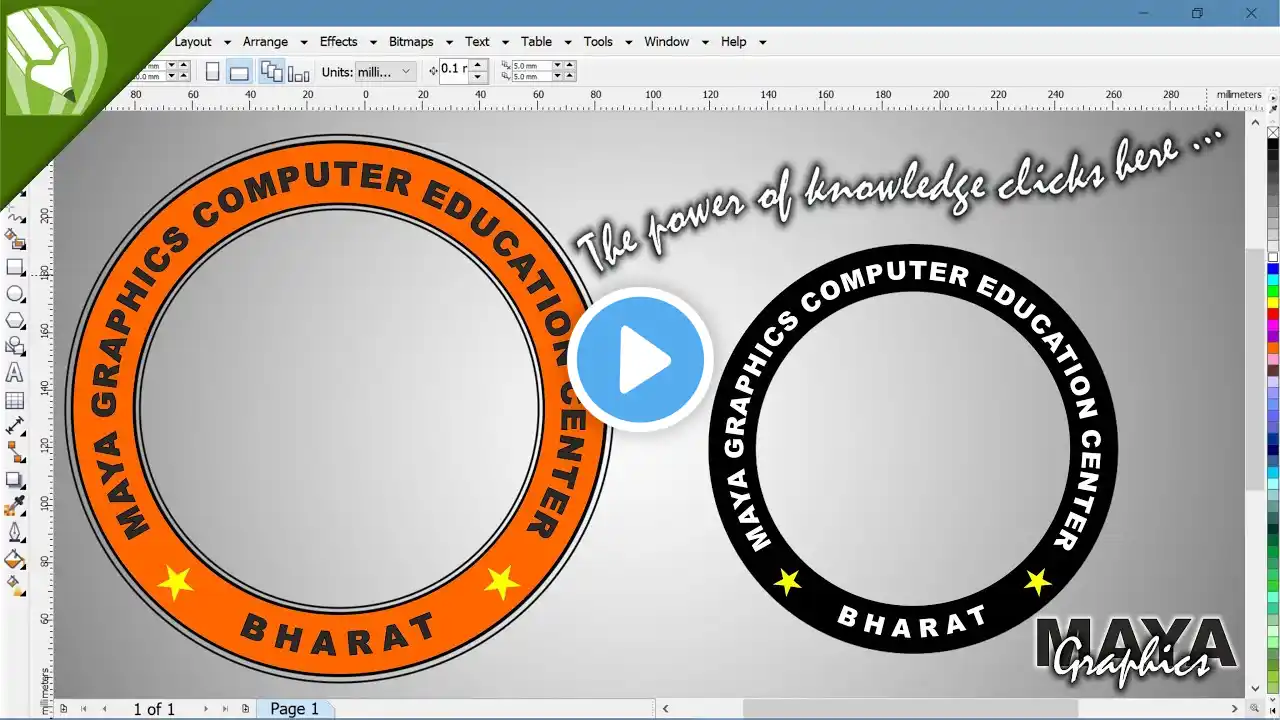Go to last page arrow
The width and height of the screenshot is (1280, 720).
[x=226, y=709]
